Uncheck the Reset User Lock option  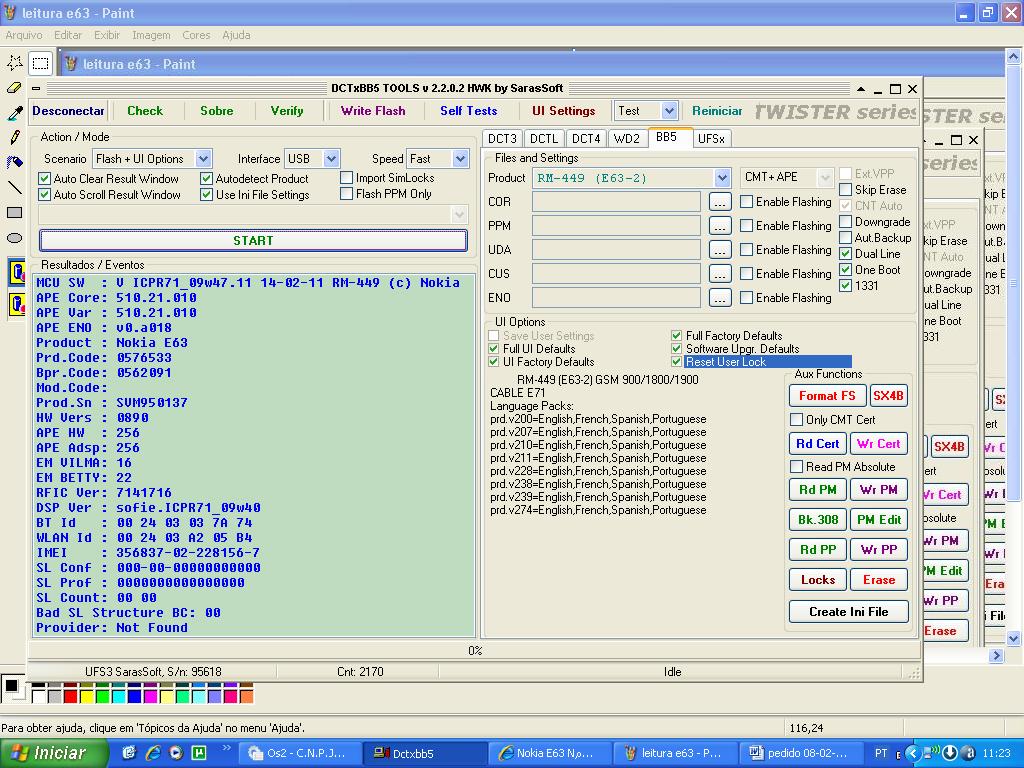pyautogui.click(x=677, y=362)
